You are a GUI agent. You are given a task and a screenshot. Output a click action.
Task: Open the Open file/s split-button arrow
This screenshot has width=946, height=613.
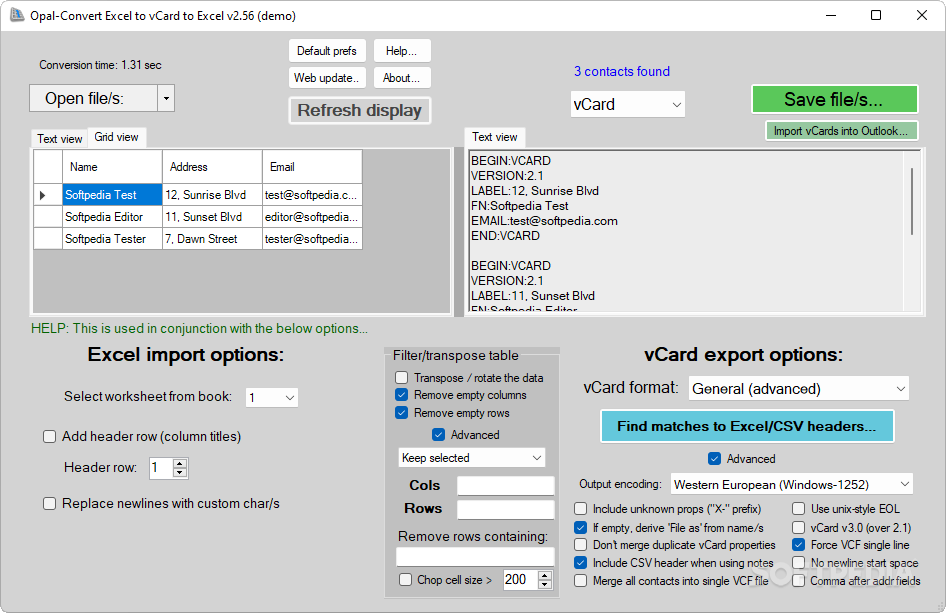click(166, 98)
